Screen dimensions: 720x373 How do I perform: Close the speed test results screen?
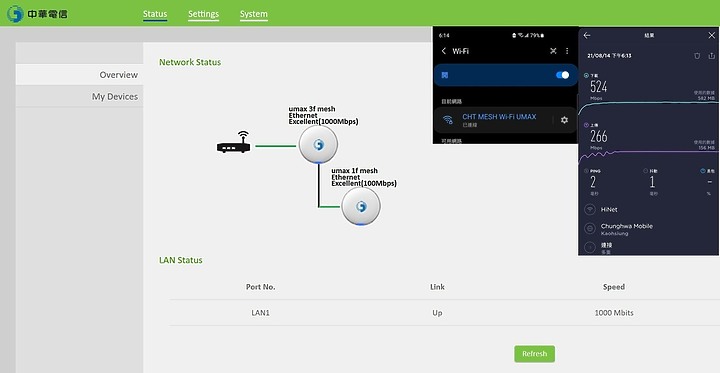pyautogui.click(x=712, y=35)
